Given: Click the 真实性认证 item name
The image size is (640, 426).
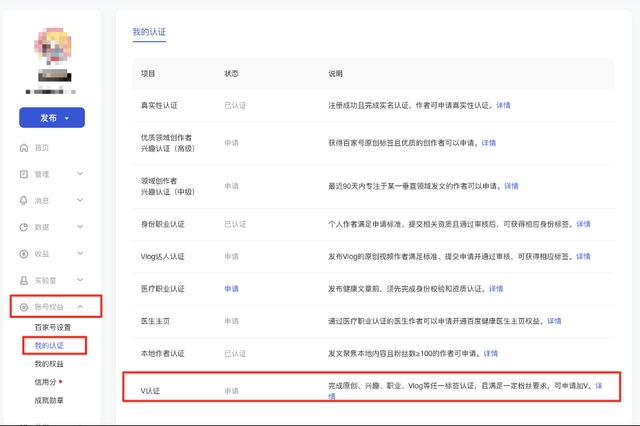Looking at the screenshot, I should pyautogui.click(x=159, y=105).
